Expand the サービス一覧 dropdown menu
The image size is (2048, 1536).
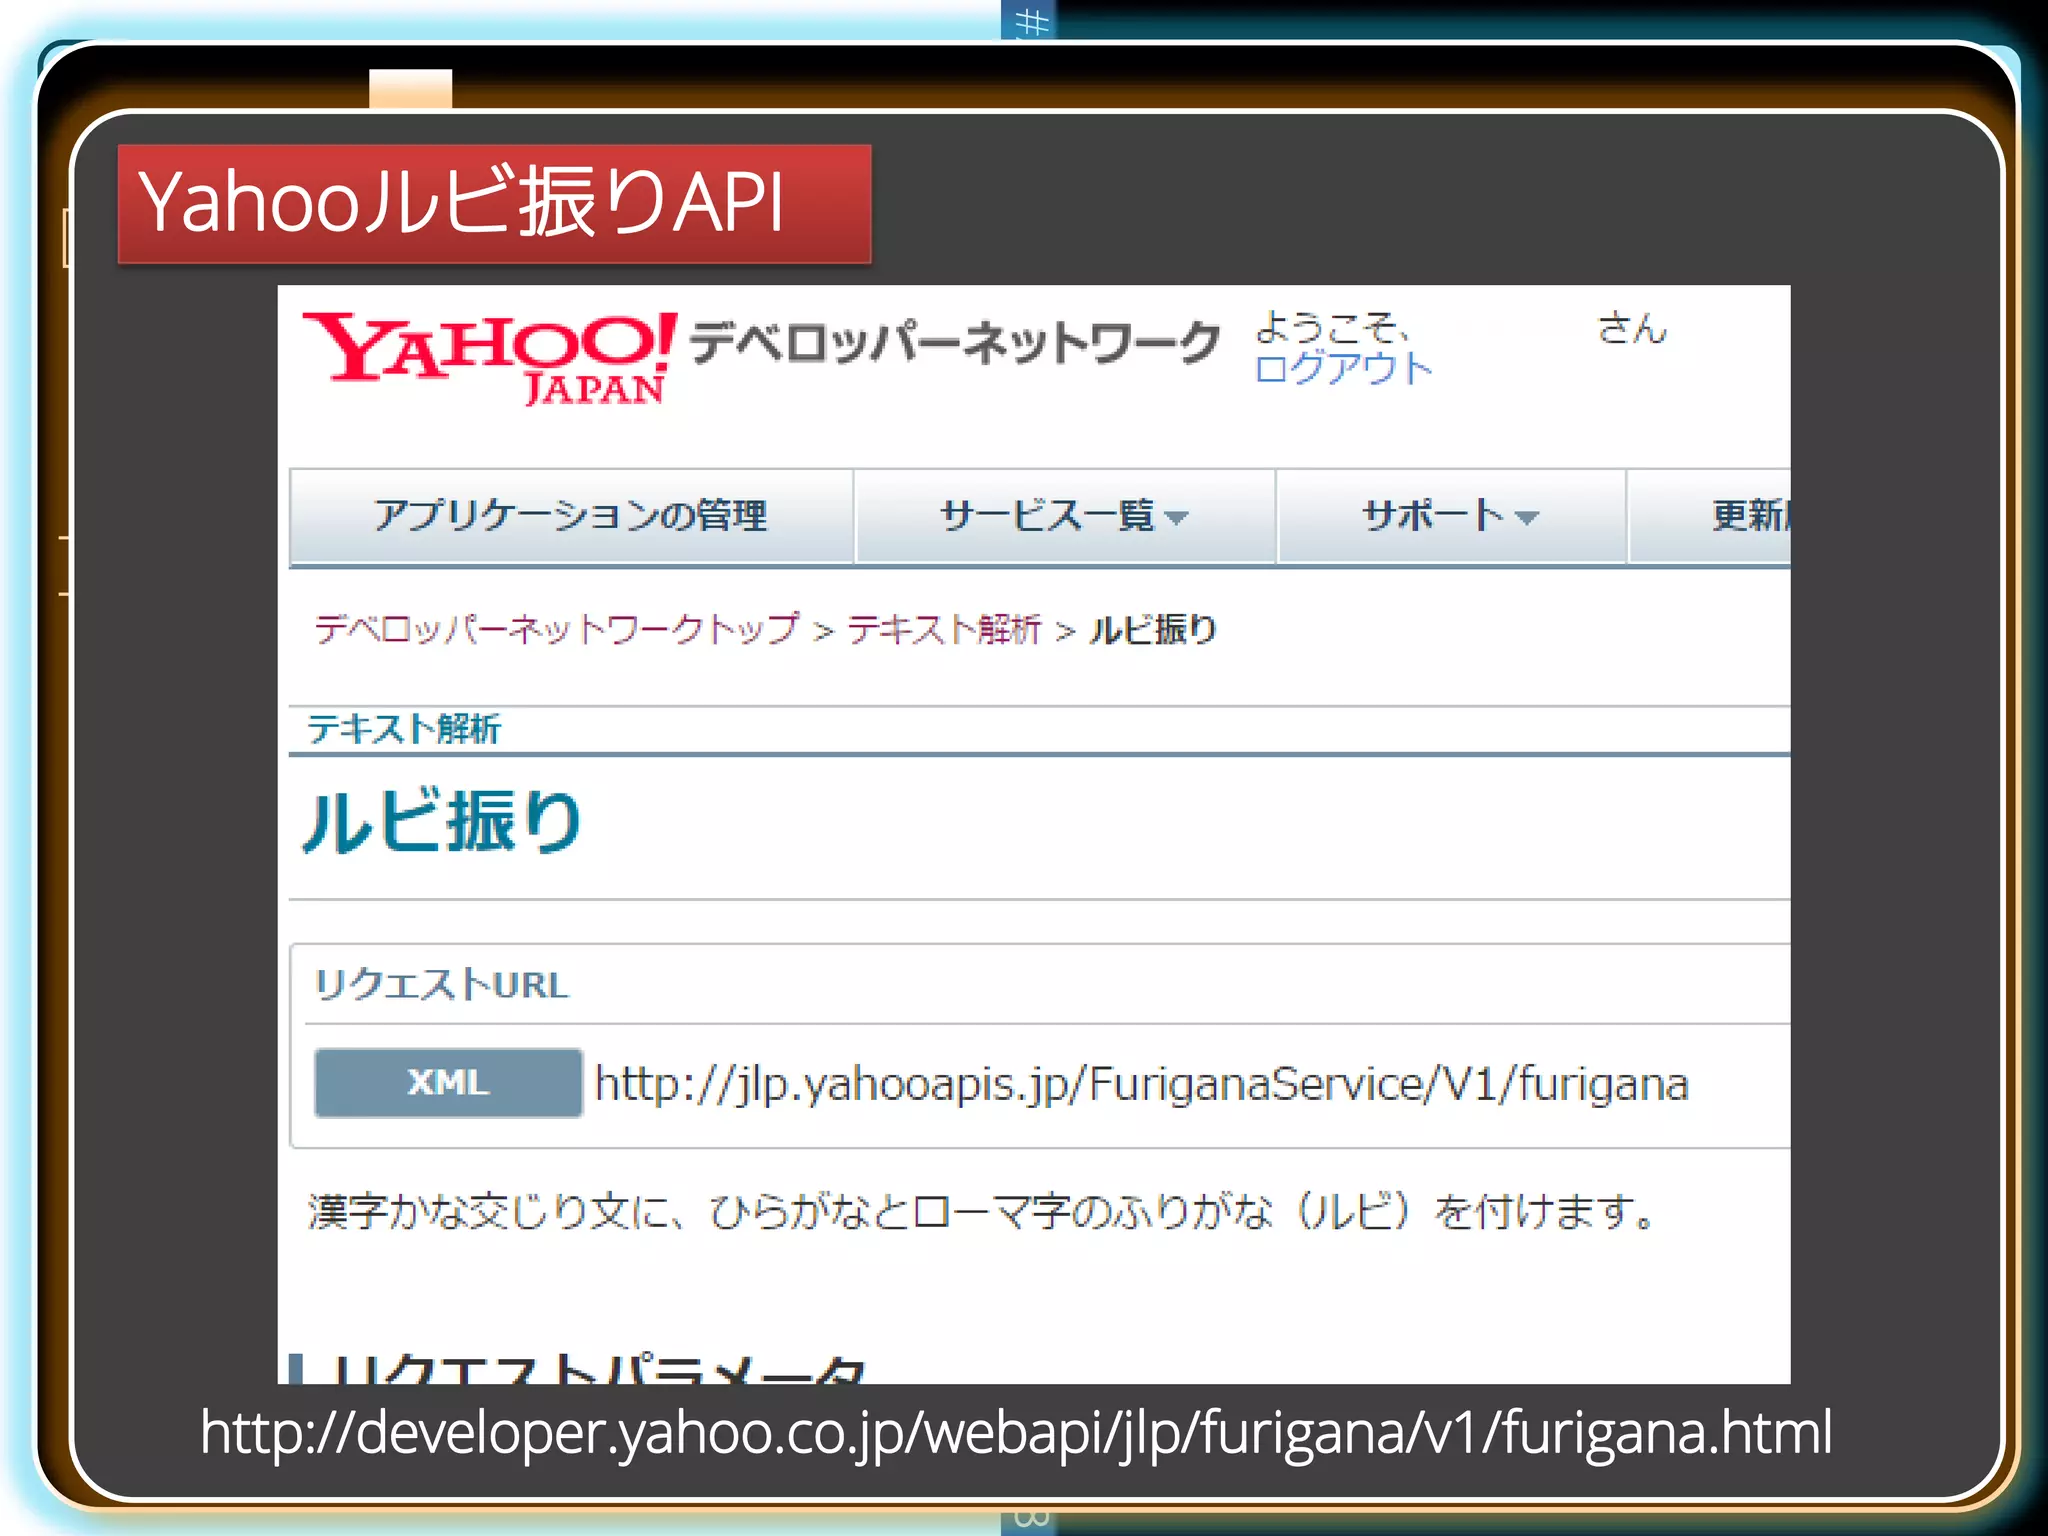click(1065, 516)
